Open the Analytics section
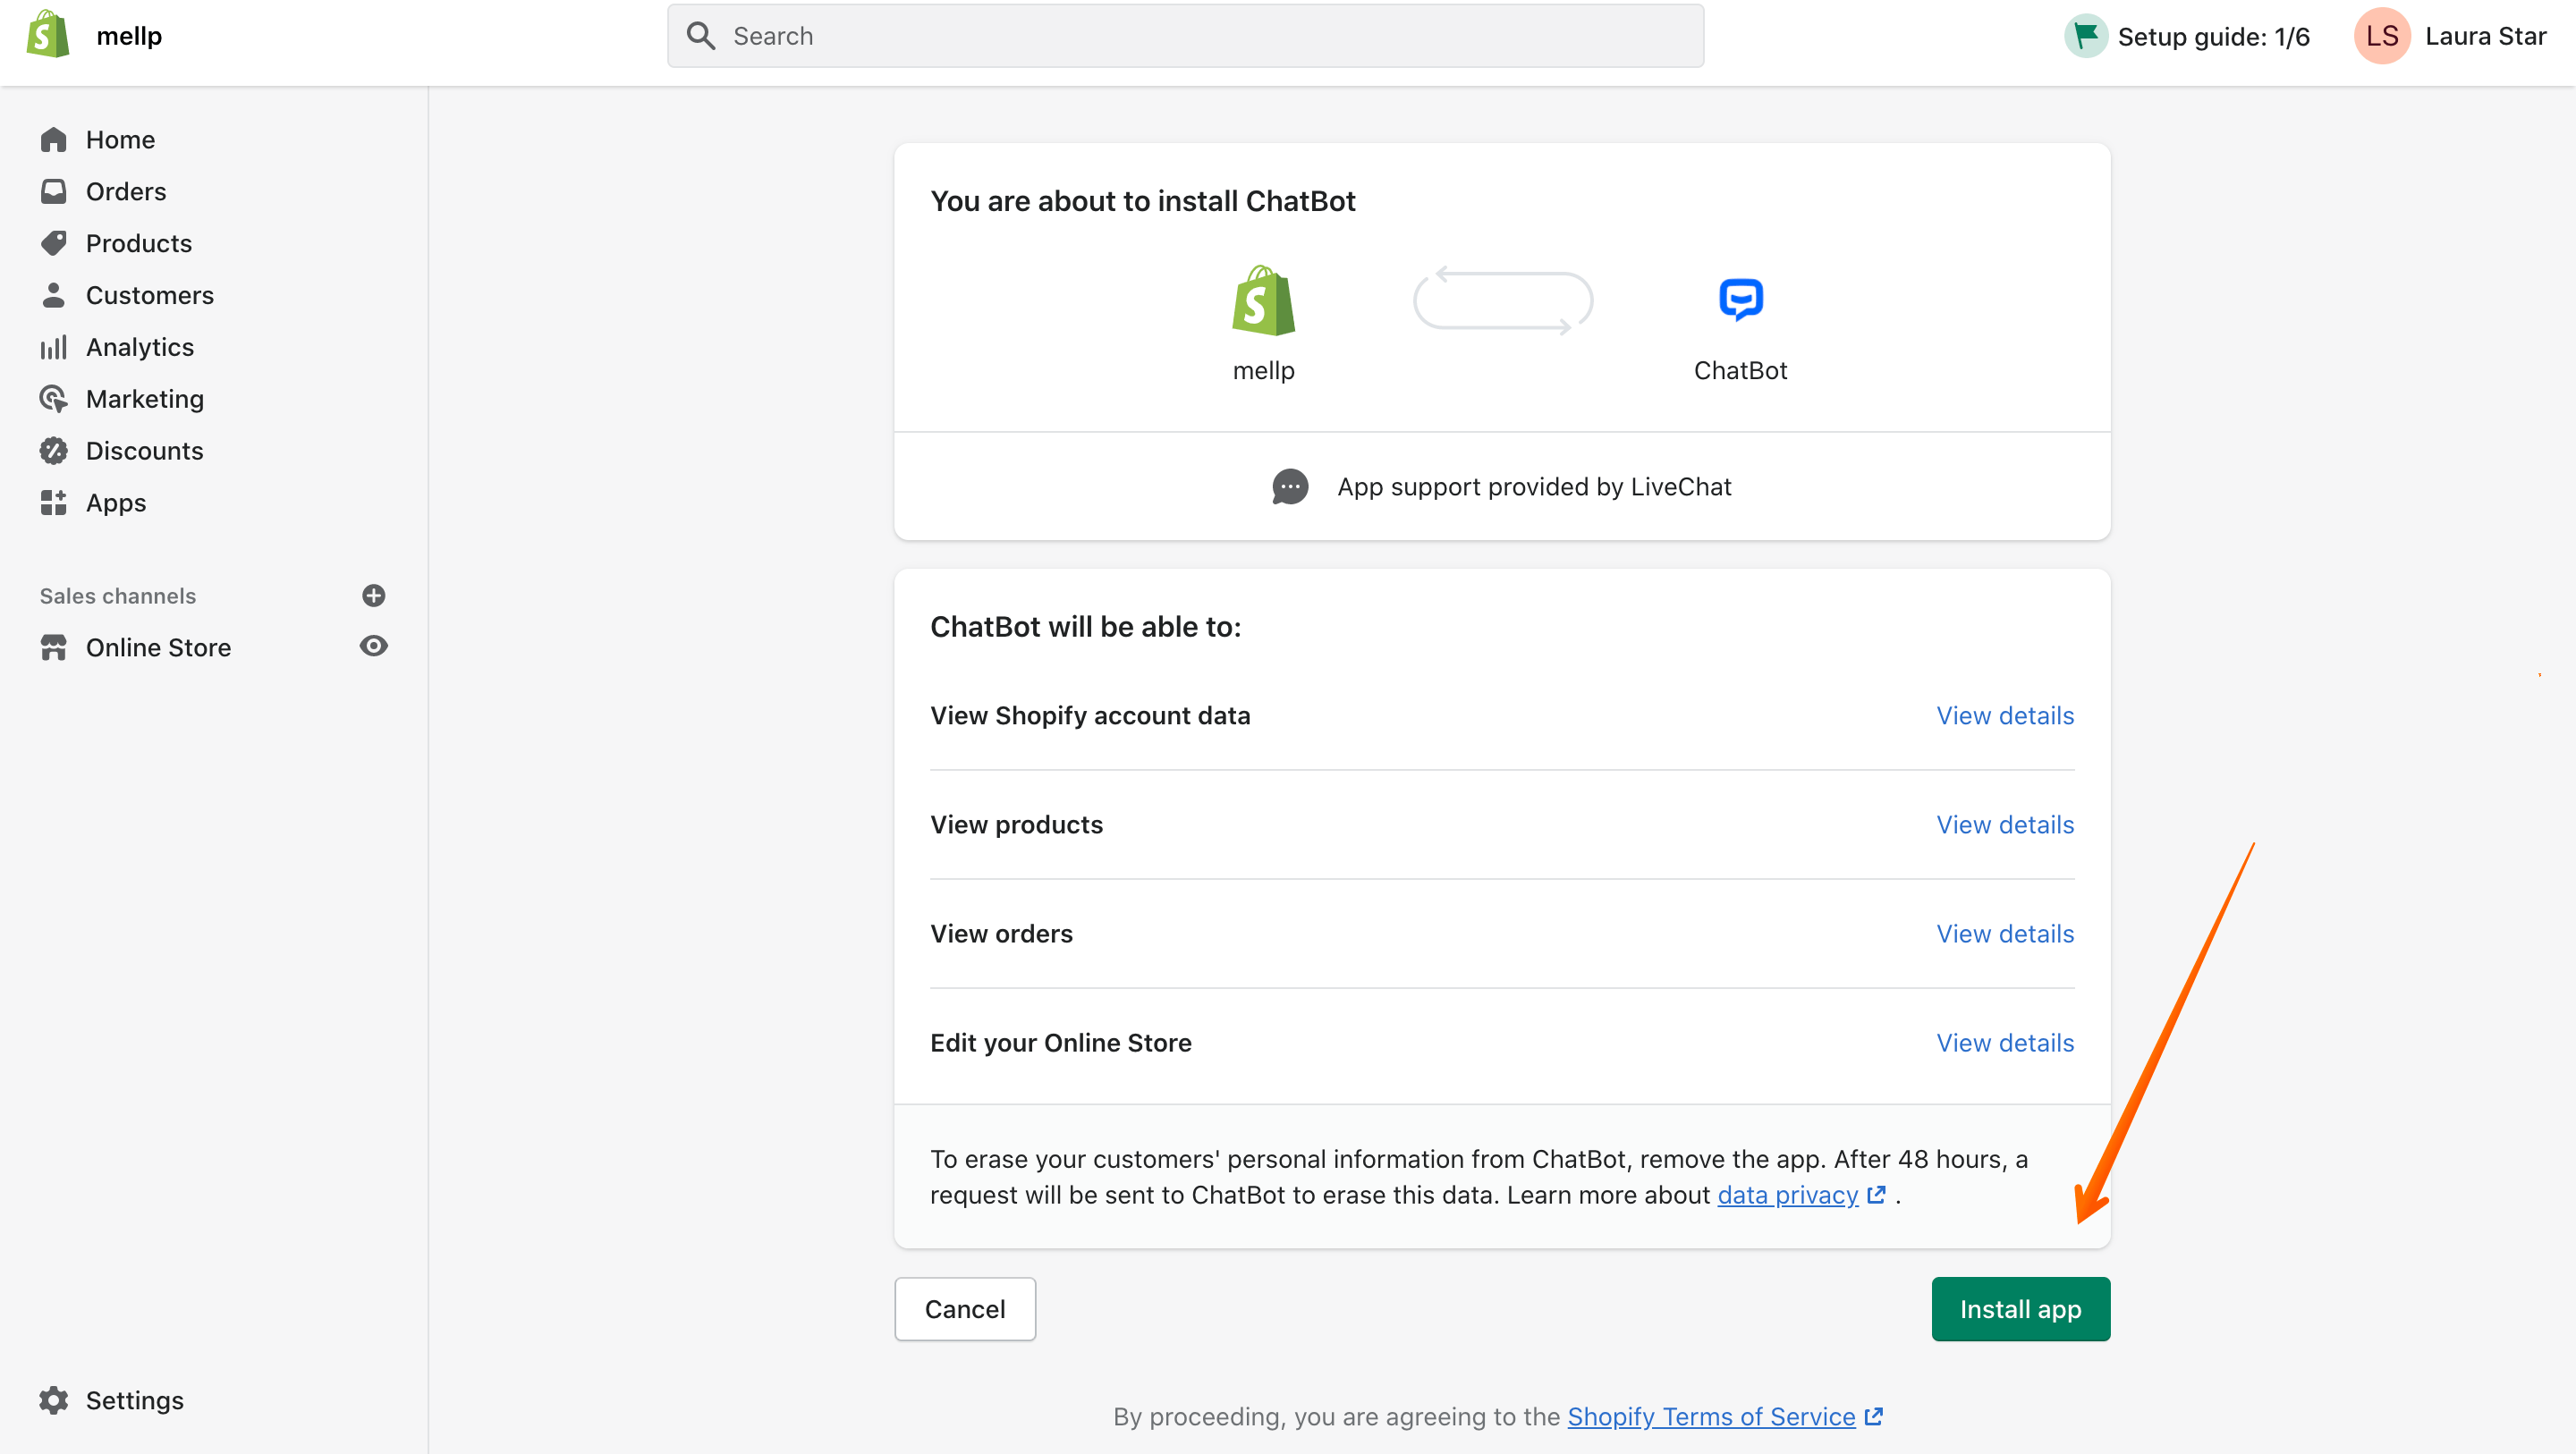Viewport: 2576px width, 1454px height. click(x=140, y=347)
